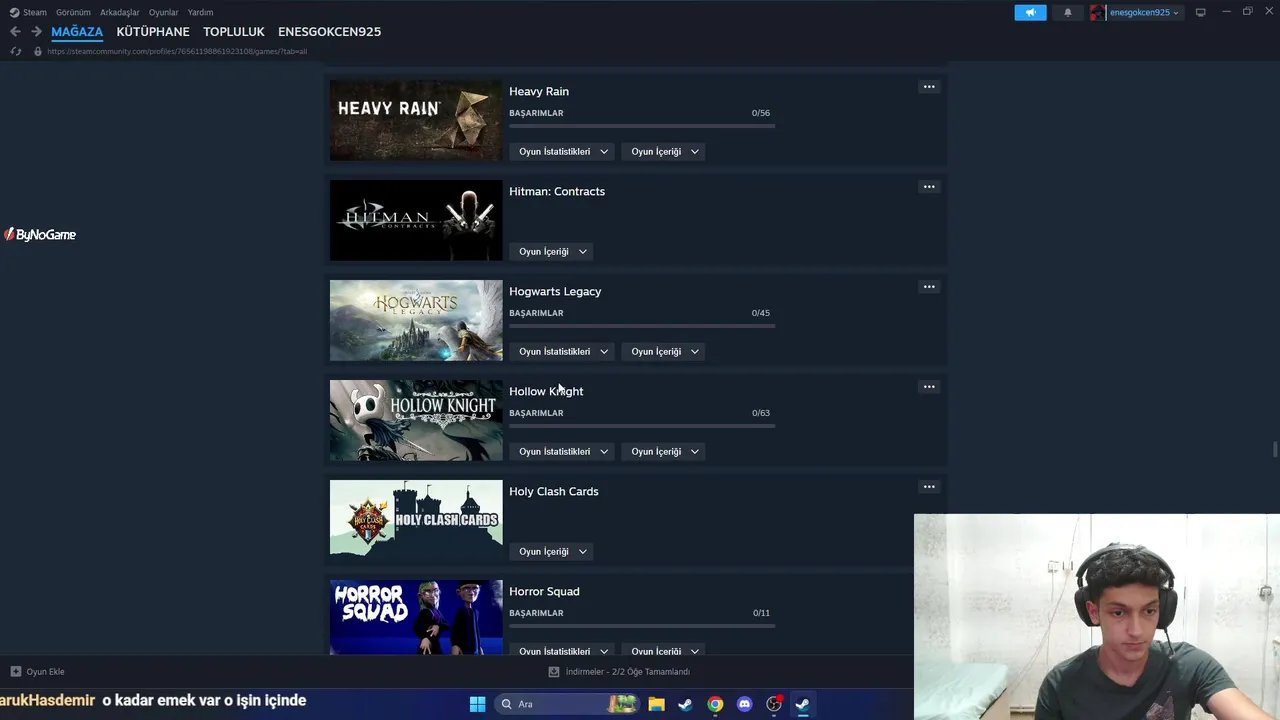Expand Holy Clash Cards Oyun İçeriği dropdown
This screenshot has height=720, width=1280.
coord(551,551)
